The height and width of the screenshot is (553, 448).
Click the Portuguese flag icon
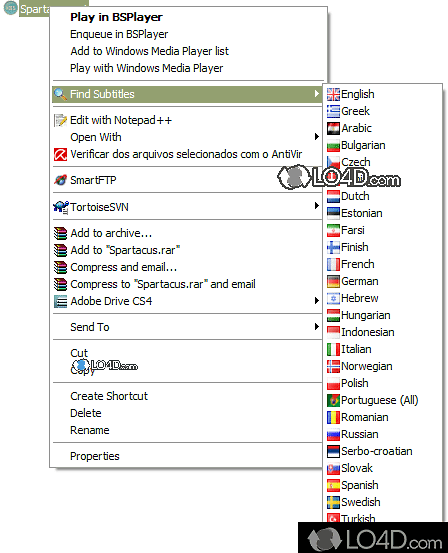click(333, 400)
